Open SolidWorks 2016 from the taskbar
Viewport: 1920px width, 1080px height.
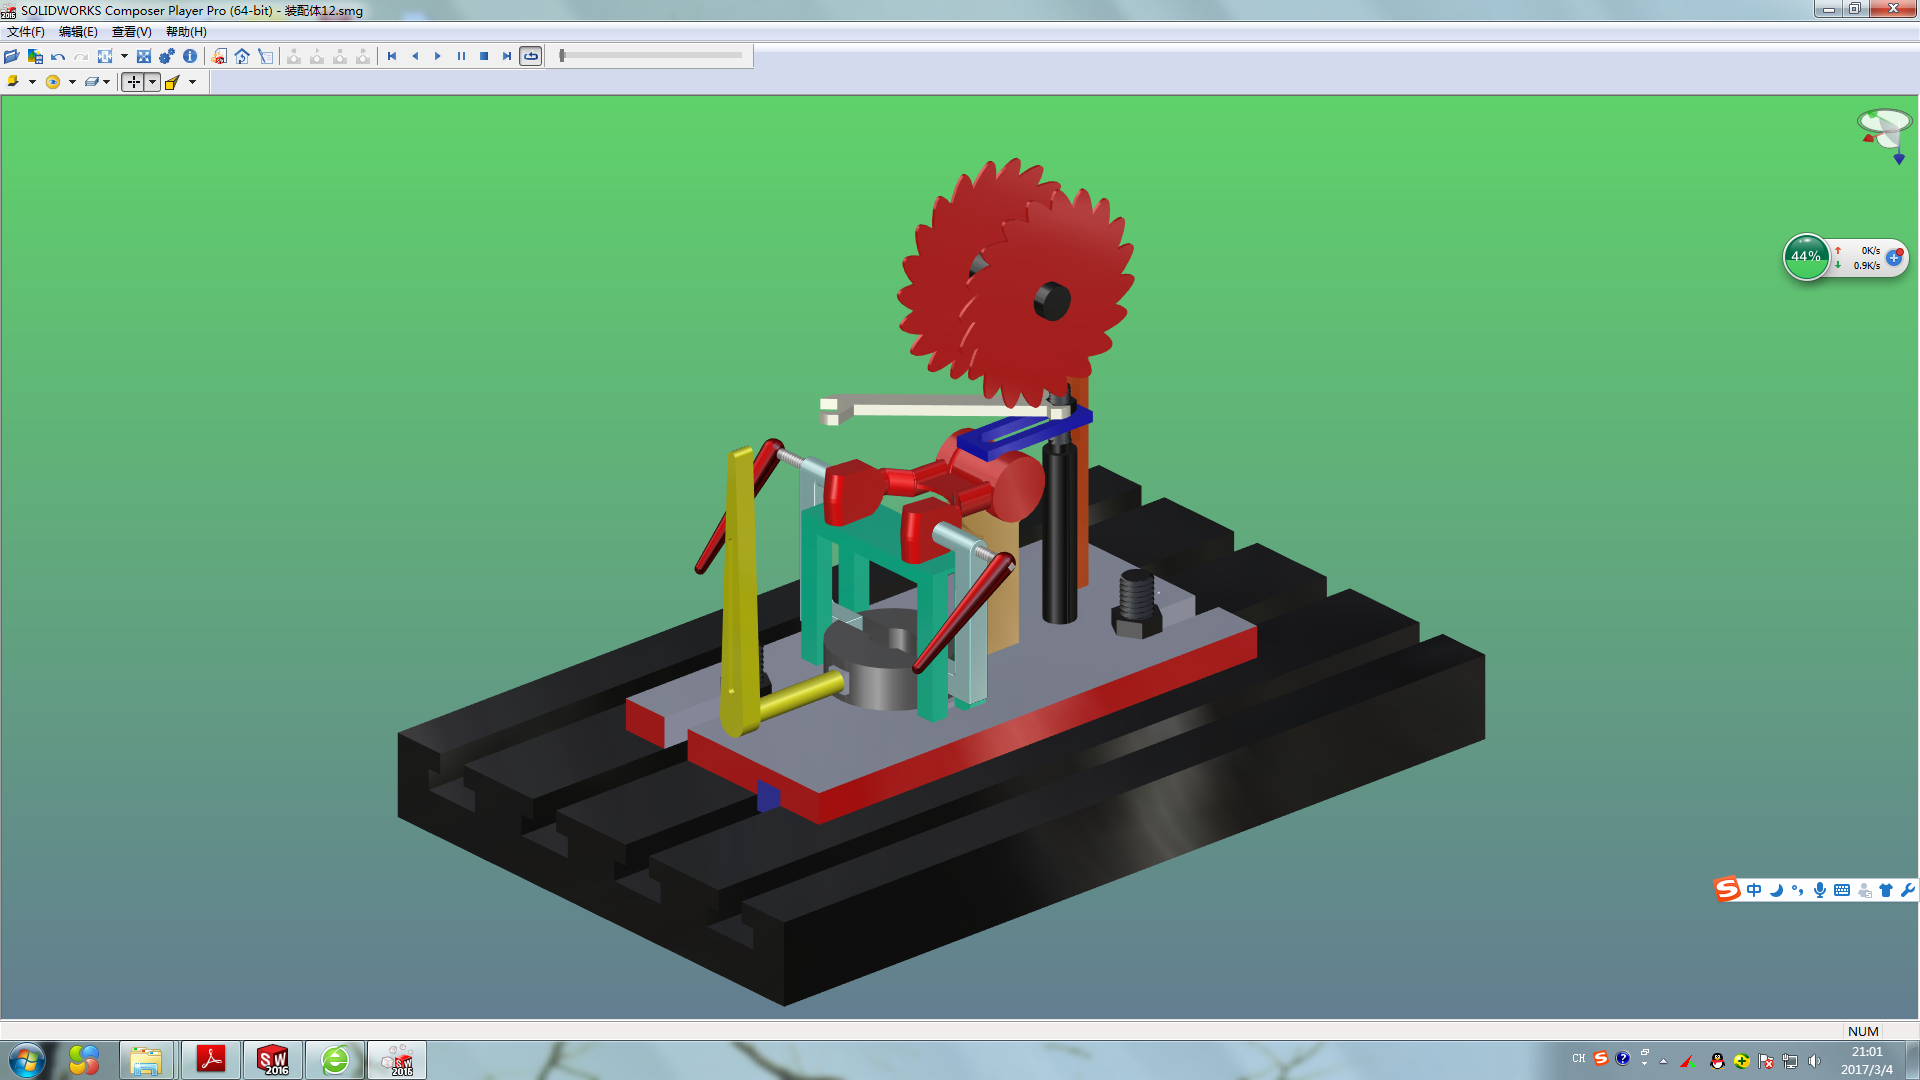(272, 1060)
